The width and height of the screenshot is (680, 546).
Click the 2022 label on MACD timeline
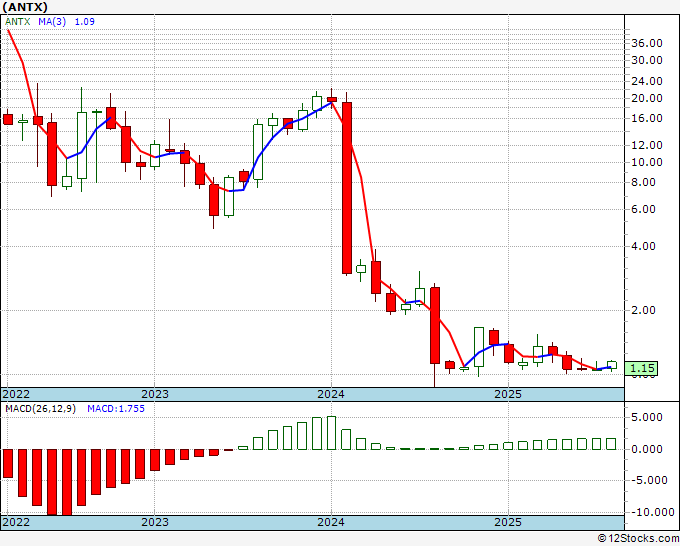pos(16,522)
